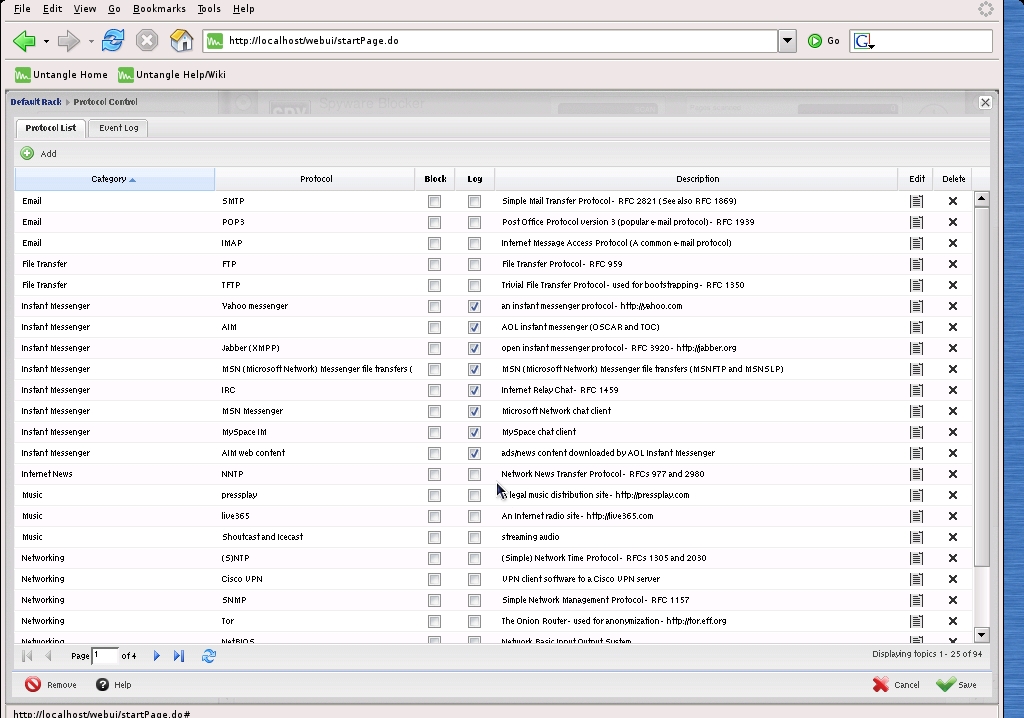Disable Log for the AIM protocol
The image size is (1024, 718).
tap(475, 327)
